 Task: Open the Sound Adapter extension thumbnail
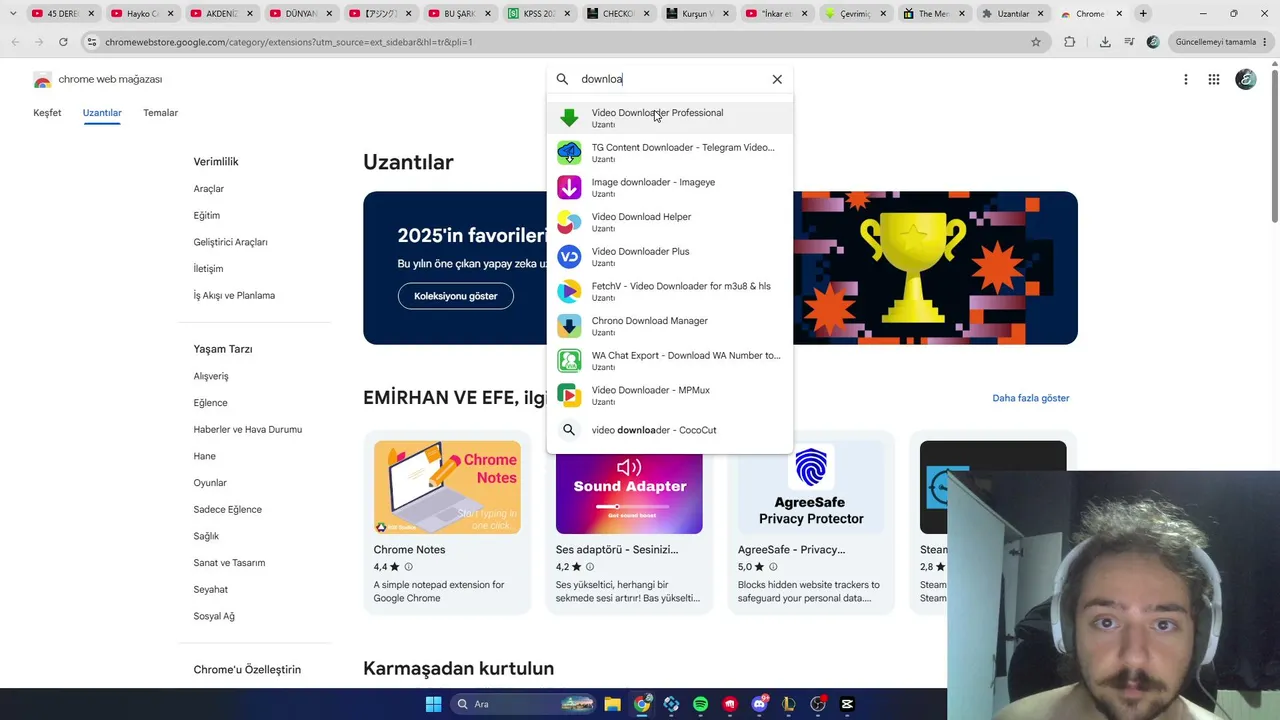[x=629, y=487]
